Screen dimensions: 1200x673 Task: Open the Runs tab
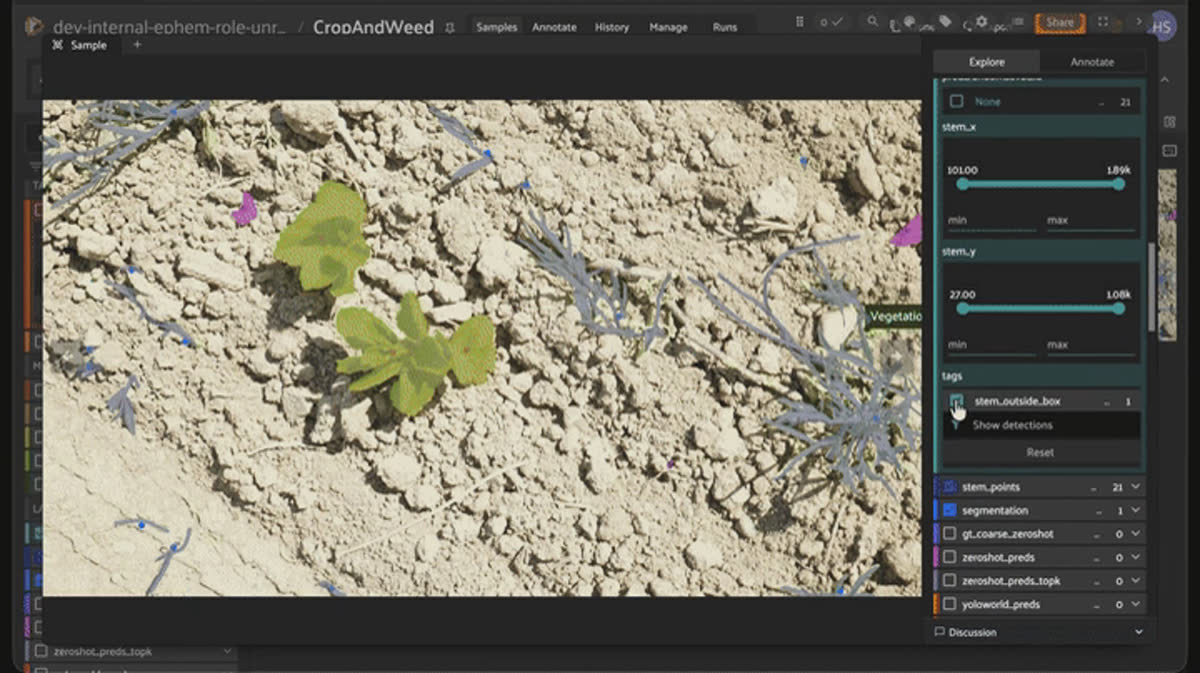[x=725, y=27]
